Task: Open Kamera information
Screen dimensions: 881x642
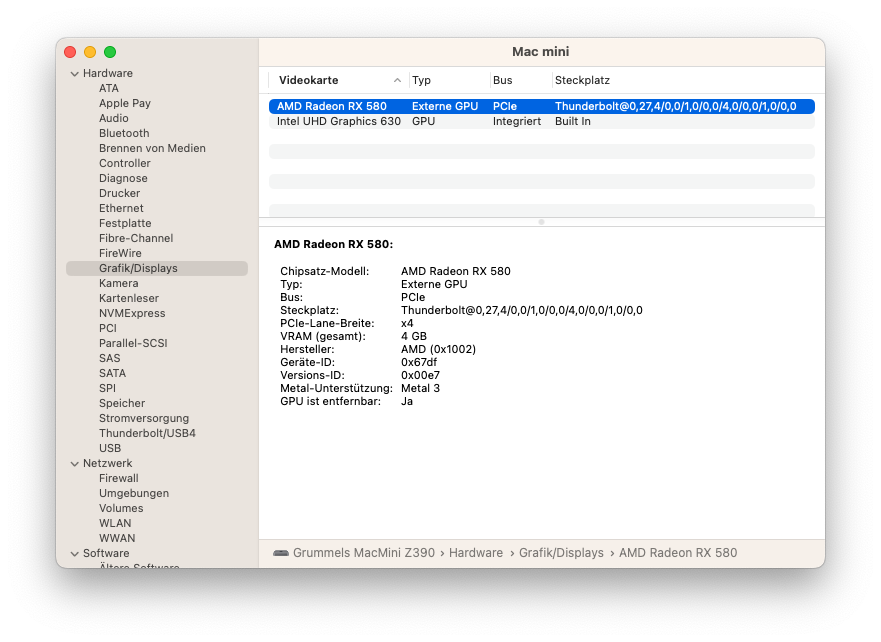Action: pyautogui.click(x=119, y=283)
